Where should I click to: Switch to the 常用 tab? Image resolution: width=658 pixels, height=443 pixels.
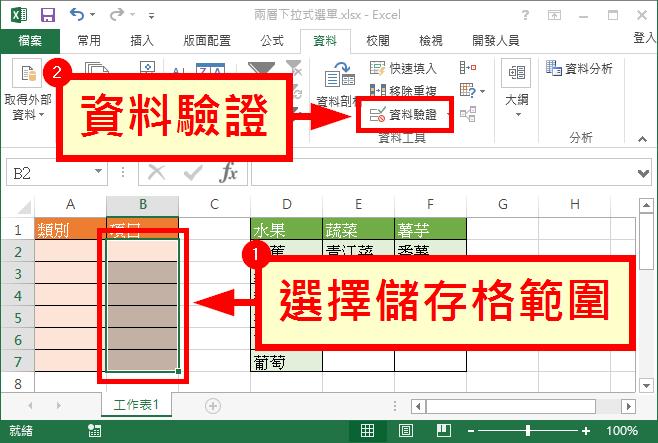pos(89,41)
